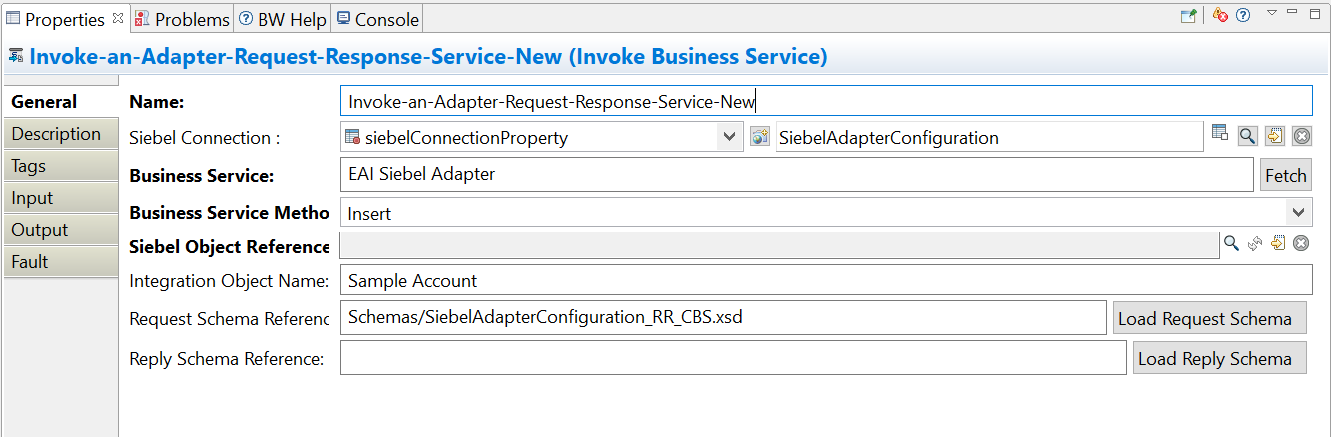Click the empty Reply Schema Reference field

point(733,358)
